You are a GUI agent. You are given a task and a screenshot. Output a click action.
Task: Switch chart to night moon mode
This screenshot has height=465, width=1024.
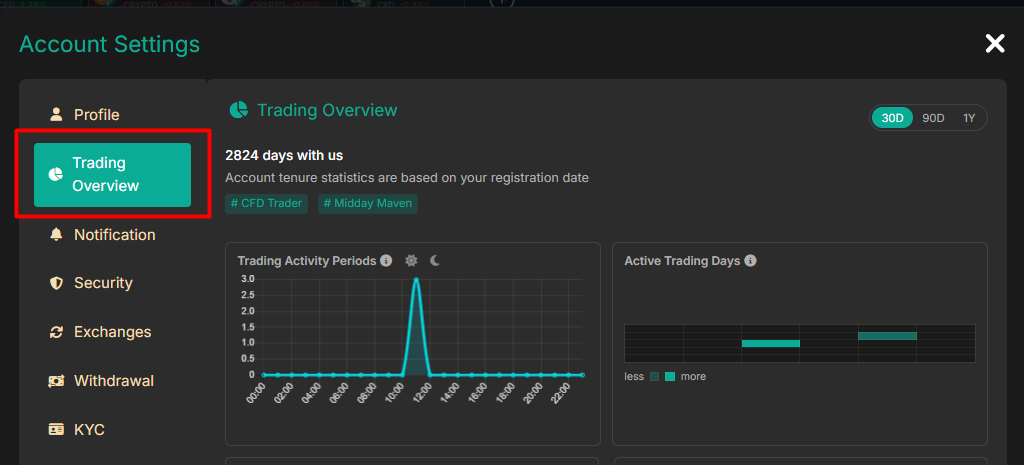(435, 261)
